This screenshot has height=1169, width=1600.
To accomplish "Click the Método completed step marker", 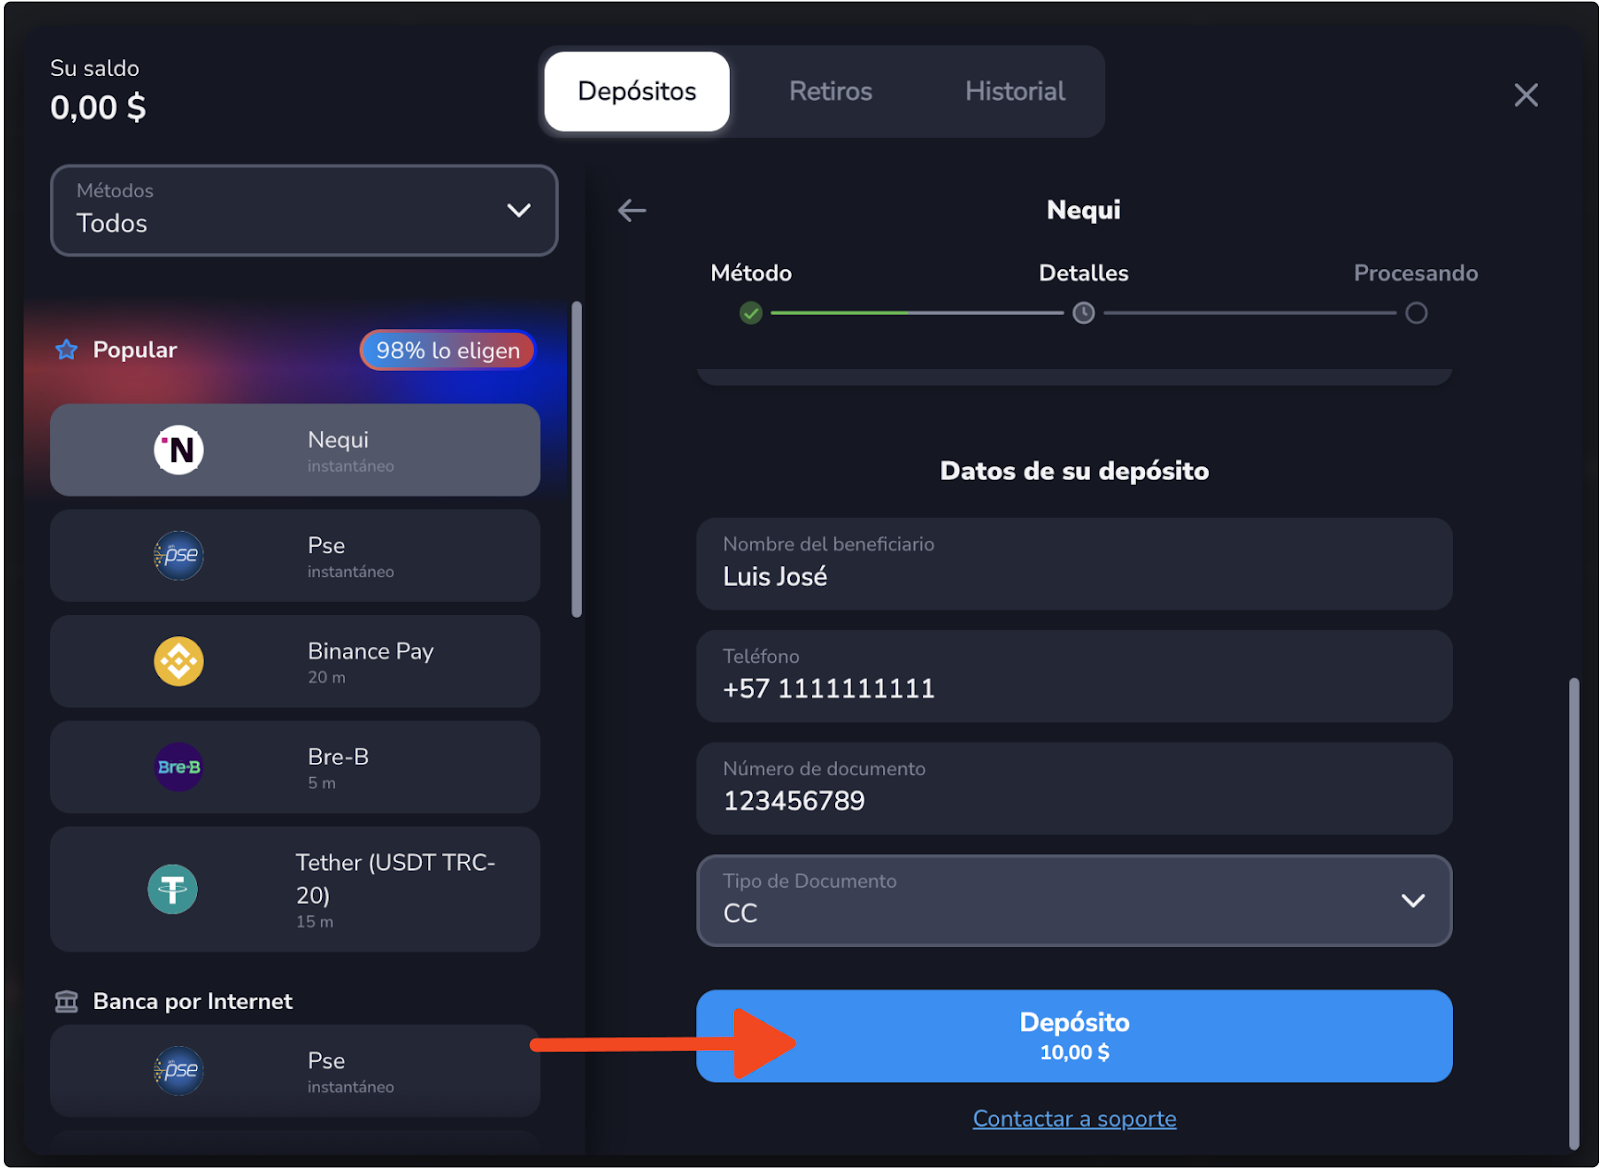I will click(751, 314).
